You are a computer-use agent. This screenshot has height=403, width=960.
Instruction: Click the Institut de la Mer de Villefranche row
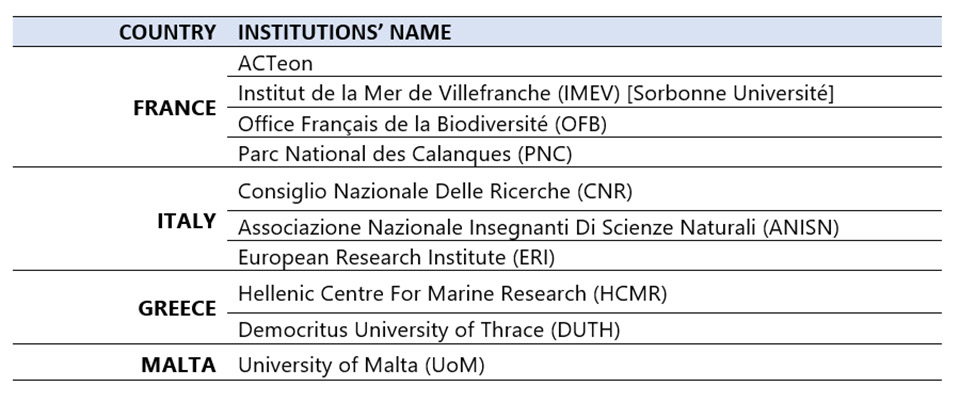pos(584,92)
